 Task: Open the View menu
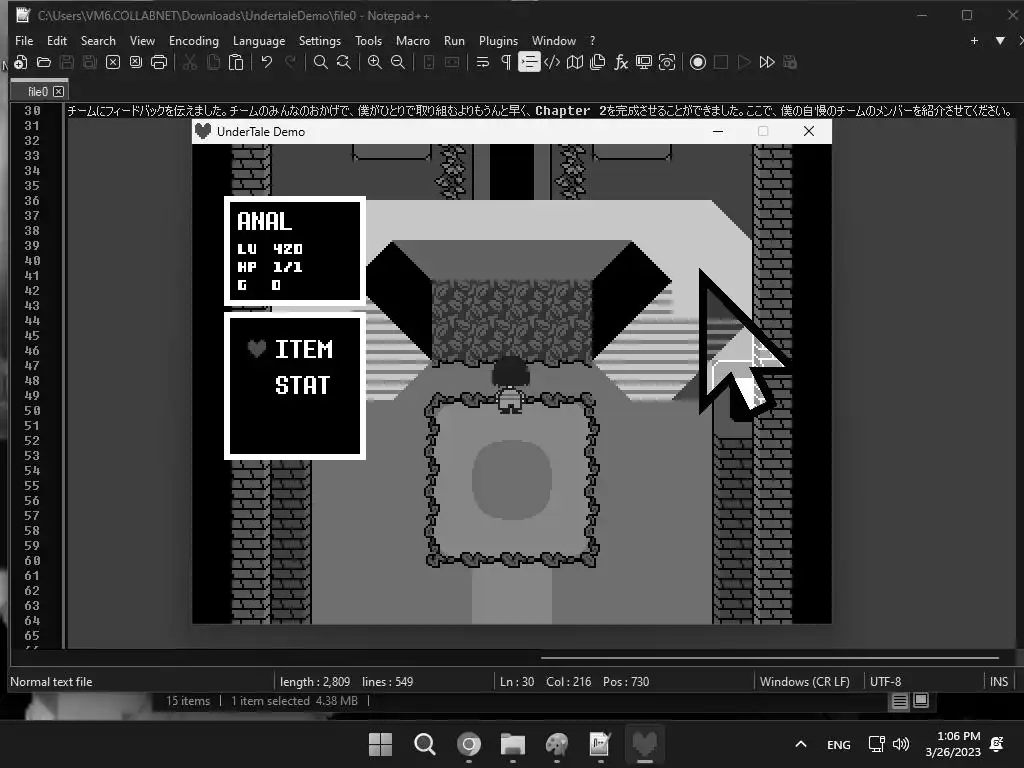click(x=142, y=40)
